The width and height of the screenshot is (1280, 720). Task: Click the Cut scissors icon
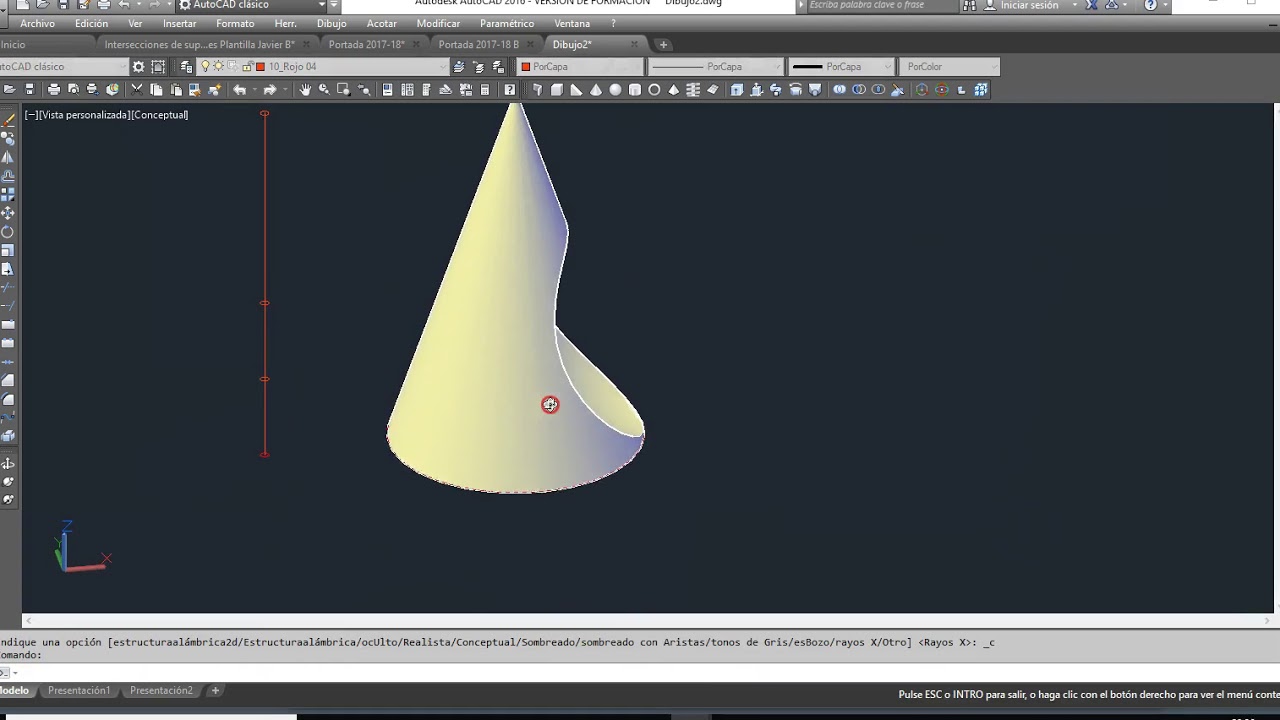click(x=138, y=90)
